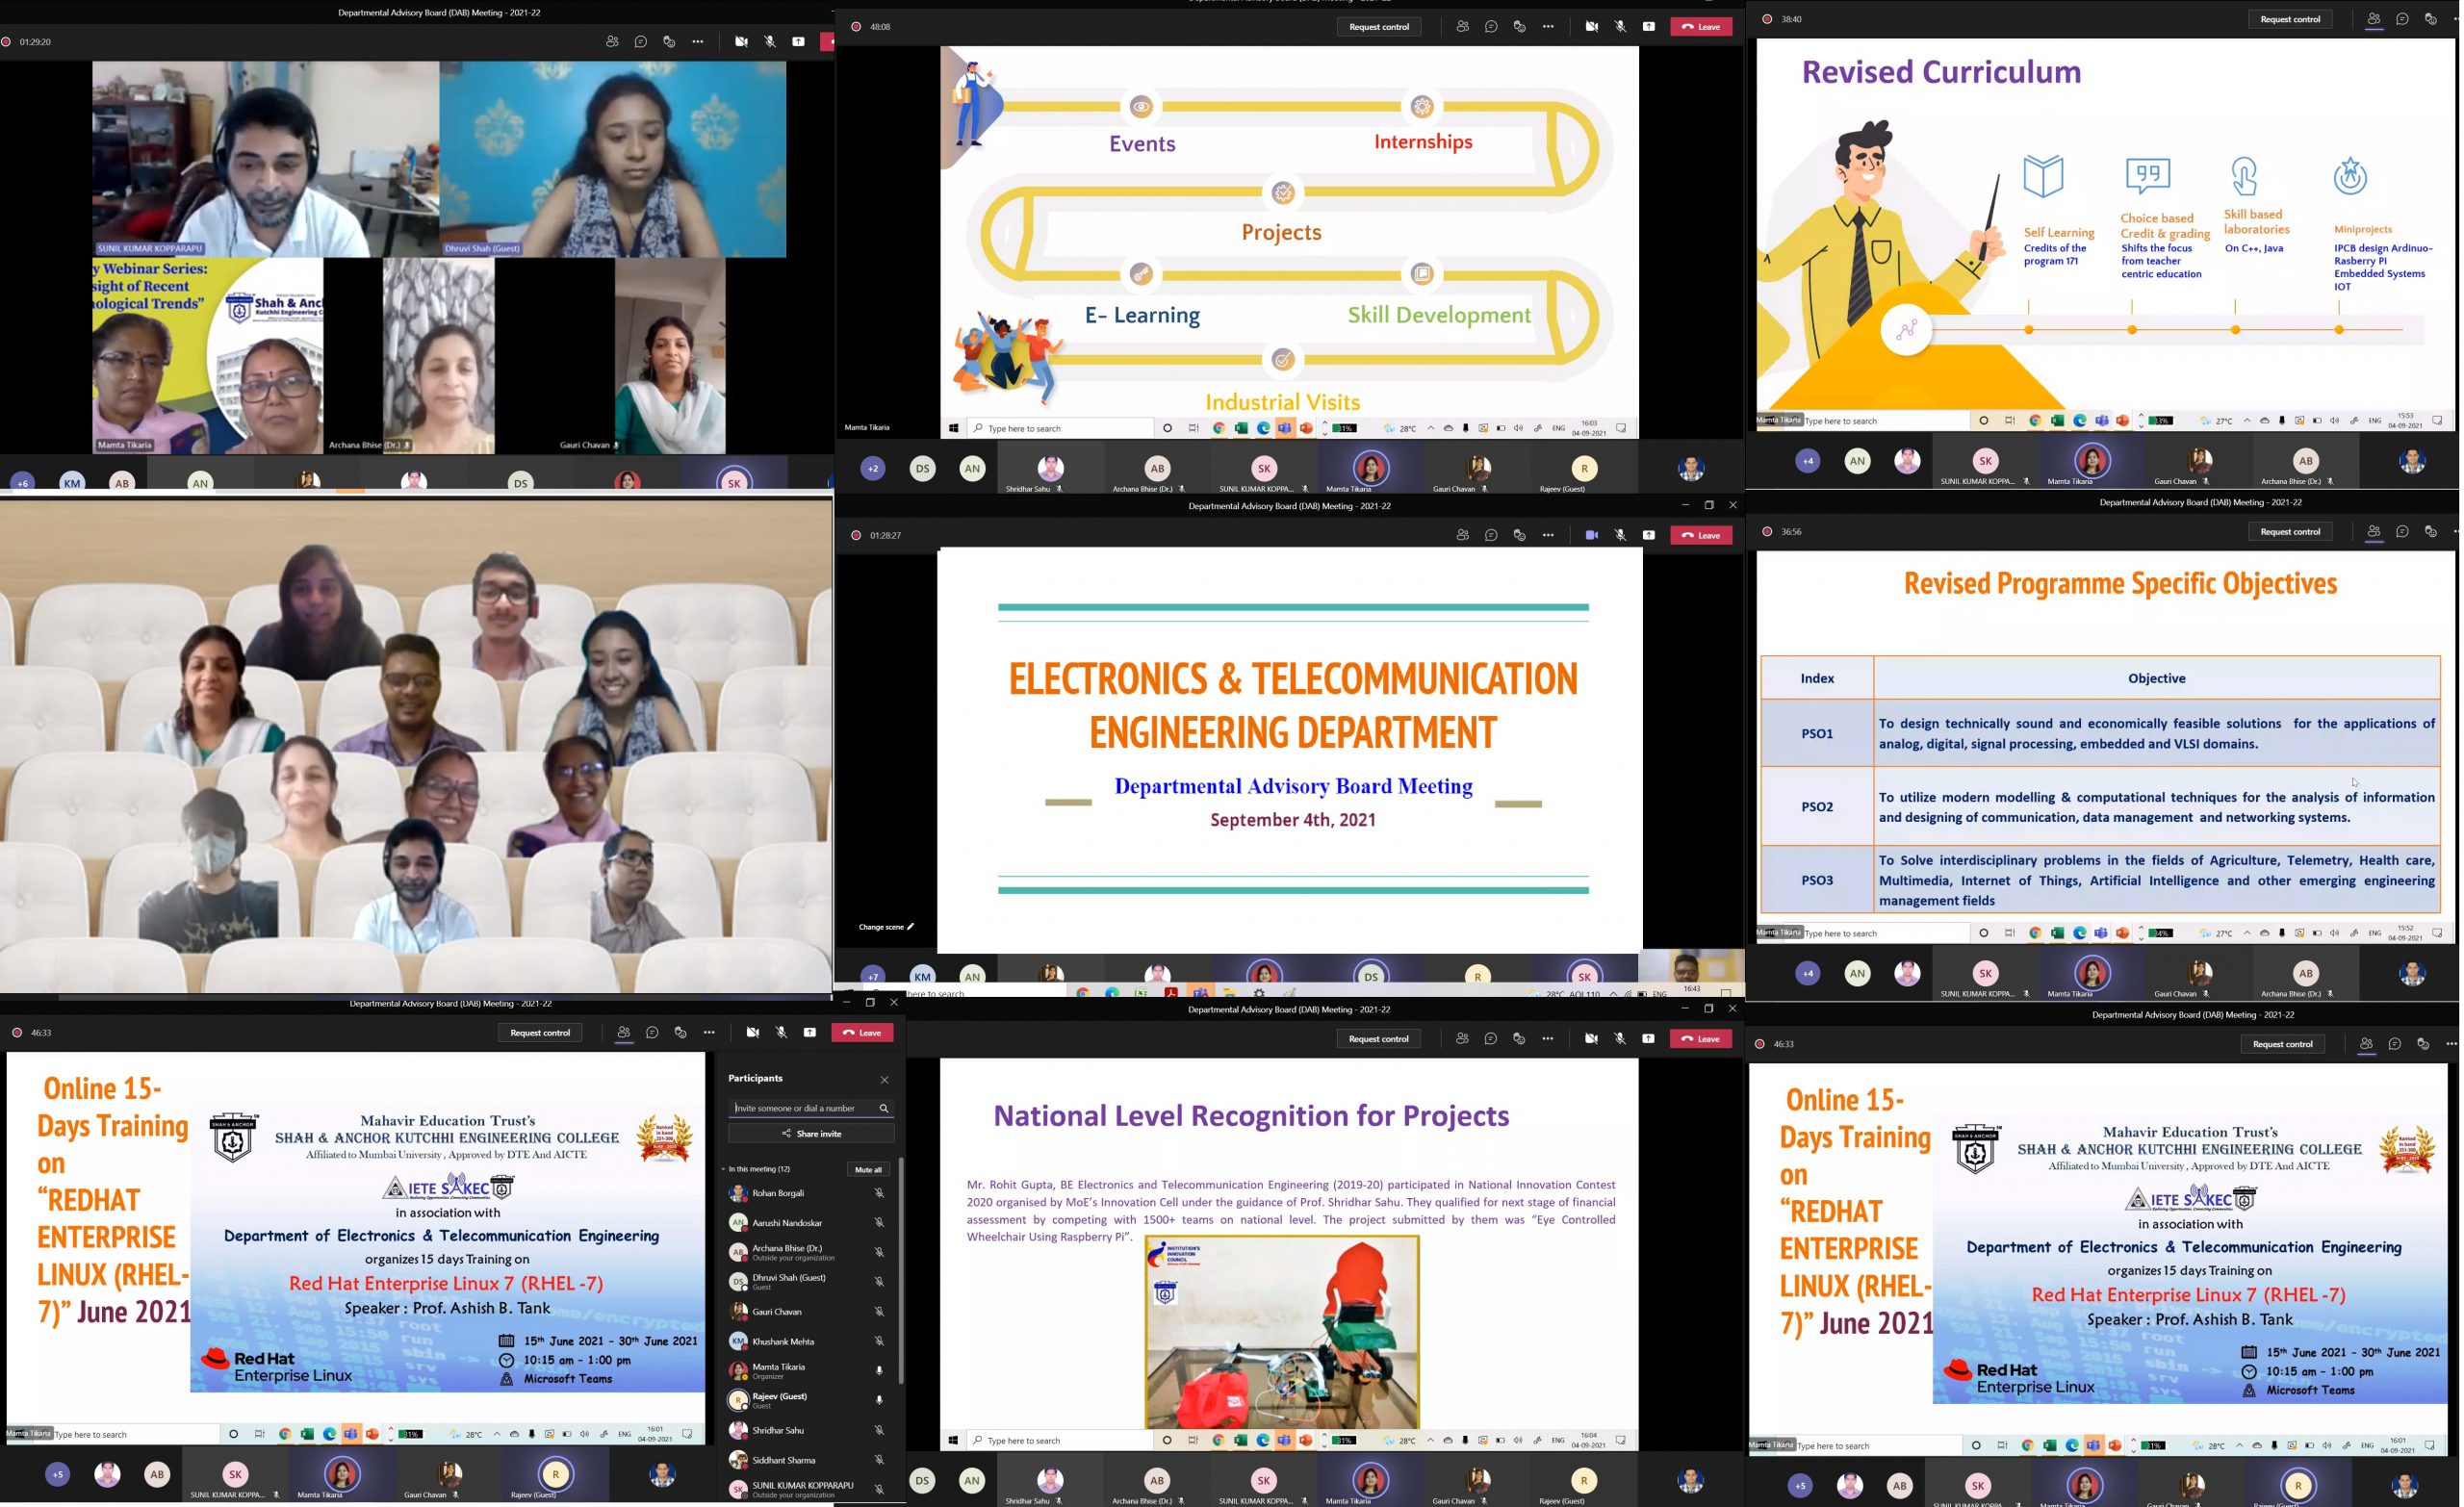Open chat icon in the 48:08 meeting window
The image size is (2464, 1507).
[x=1491, y=27]
